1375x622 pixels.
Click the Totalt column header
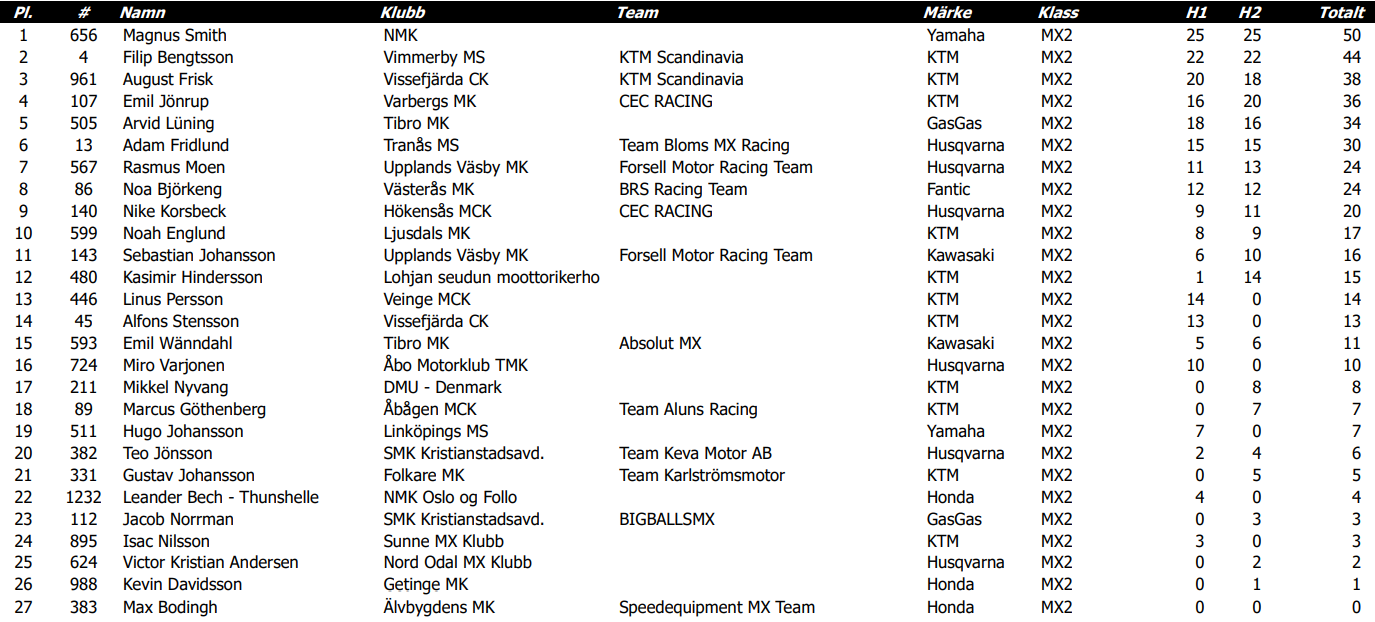point(1342,13)
